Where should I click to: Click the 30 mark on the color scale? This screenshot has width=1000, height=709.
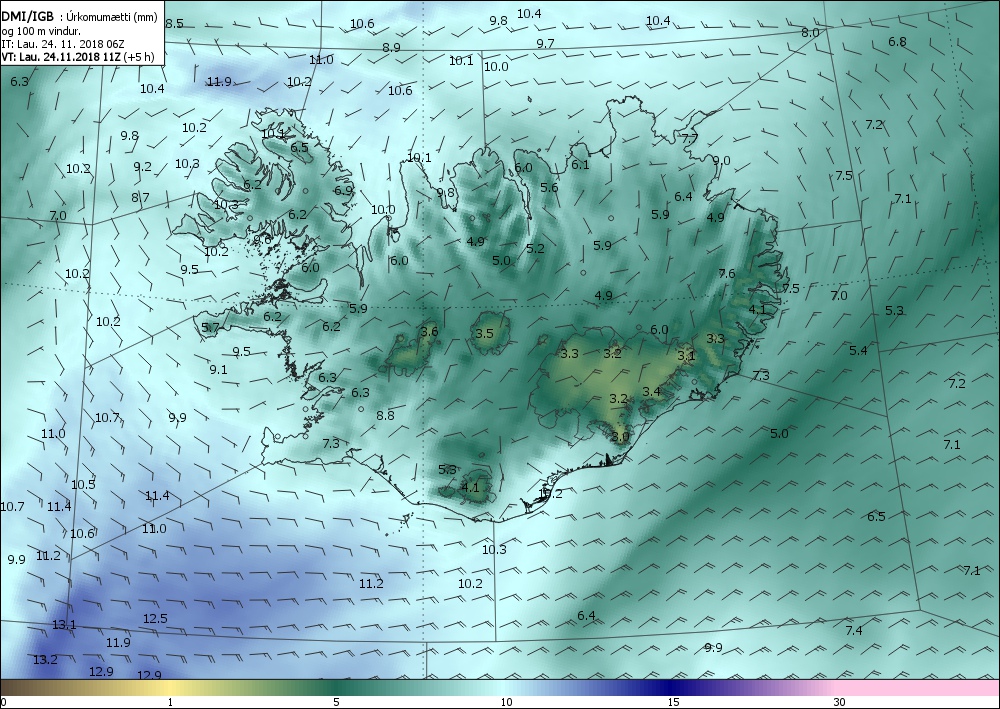840,703
